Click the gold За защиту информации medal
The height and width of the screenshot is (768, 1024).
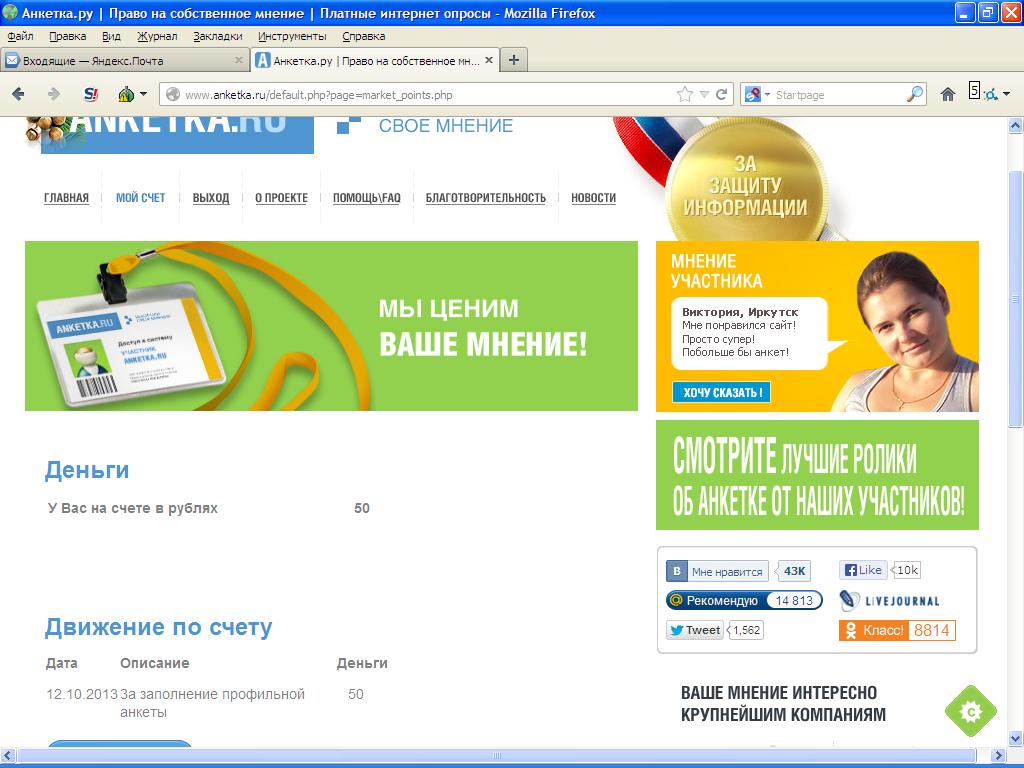tap(745, 184)
